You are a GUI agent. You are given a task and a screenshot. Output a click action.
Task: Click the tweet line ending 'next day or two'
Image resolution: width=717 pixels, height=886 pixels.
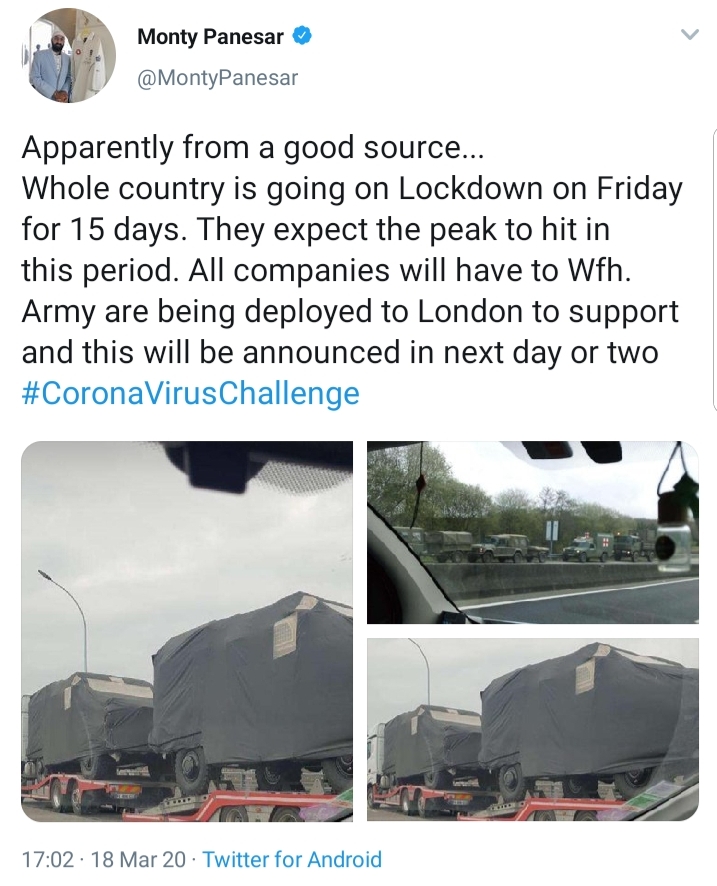340,352
